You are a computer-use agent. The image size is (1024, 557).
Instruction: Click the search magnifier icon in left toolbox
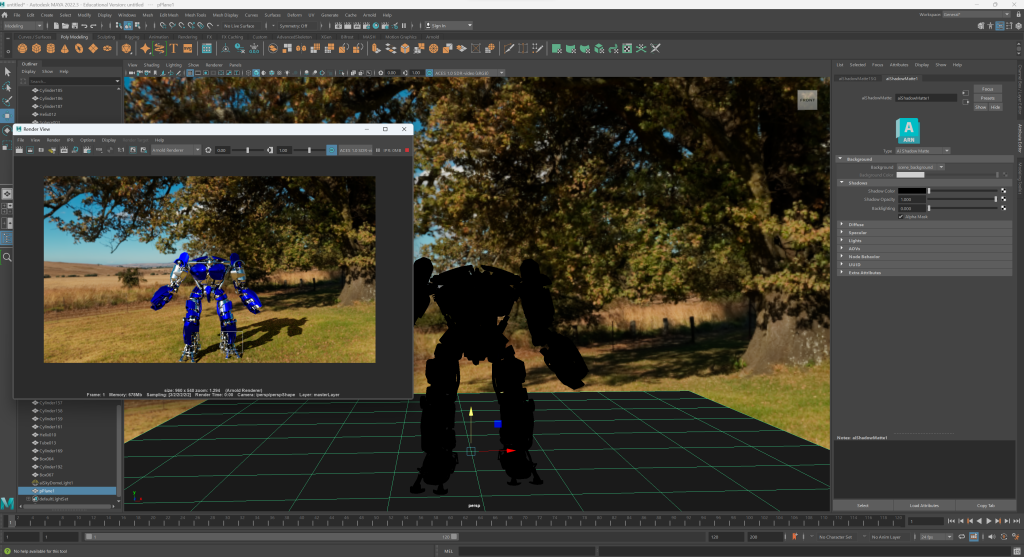click(7, 257)
